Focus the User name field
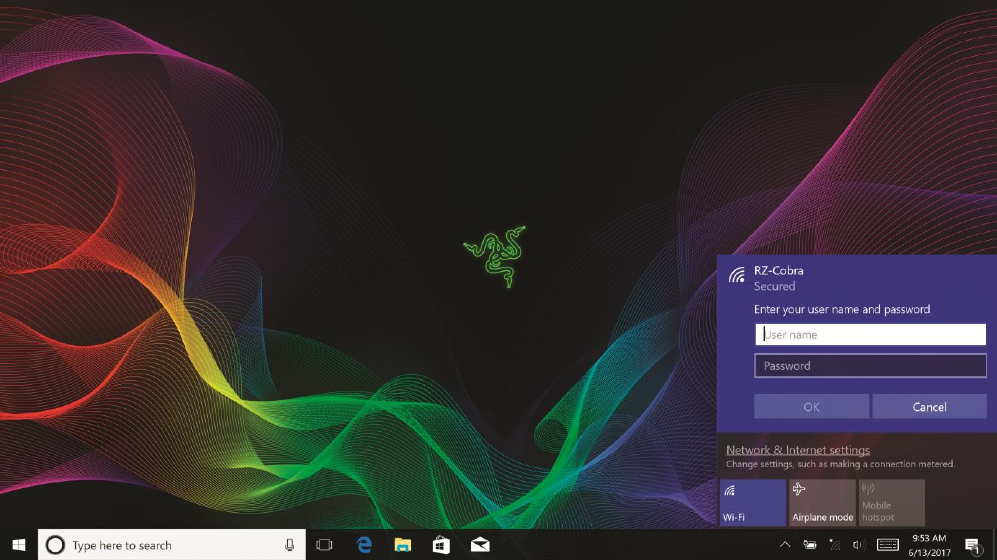 870,334
